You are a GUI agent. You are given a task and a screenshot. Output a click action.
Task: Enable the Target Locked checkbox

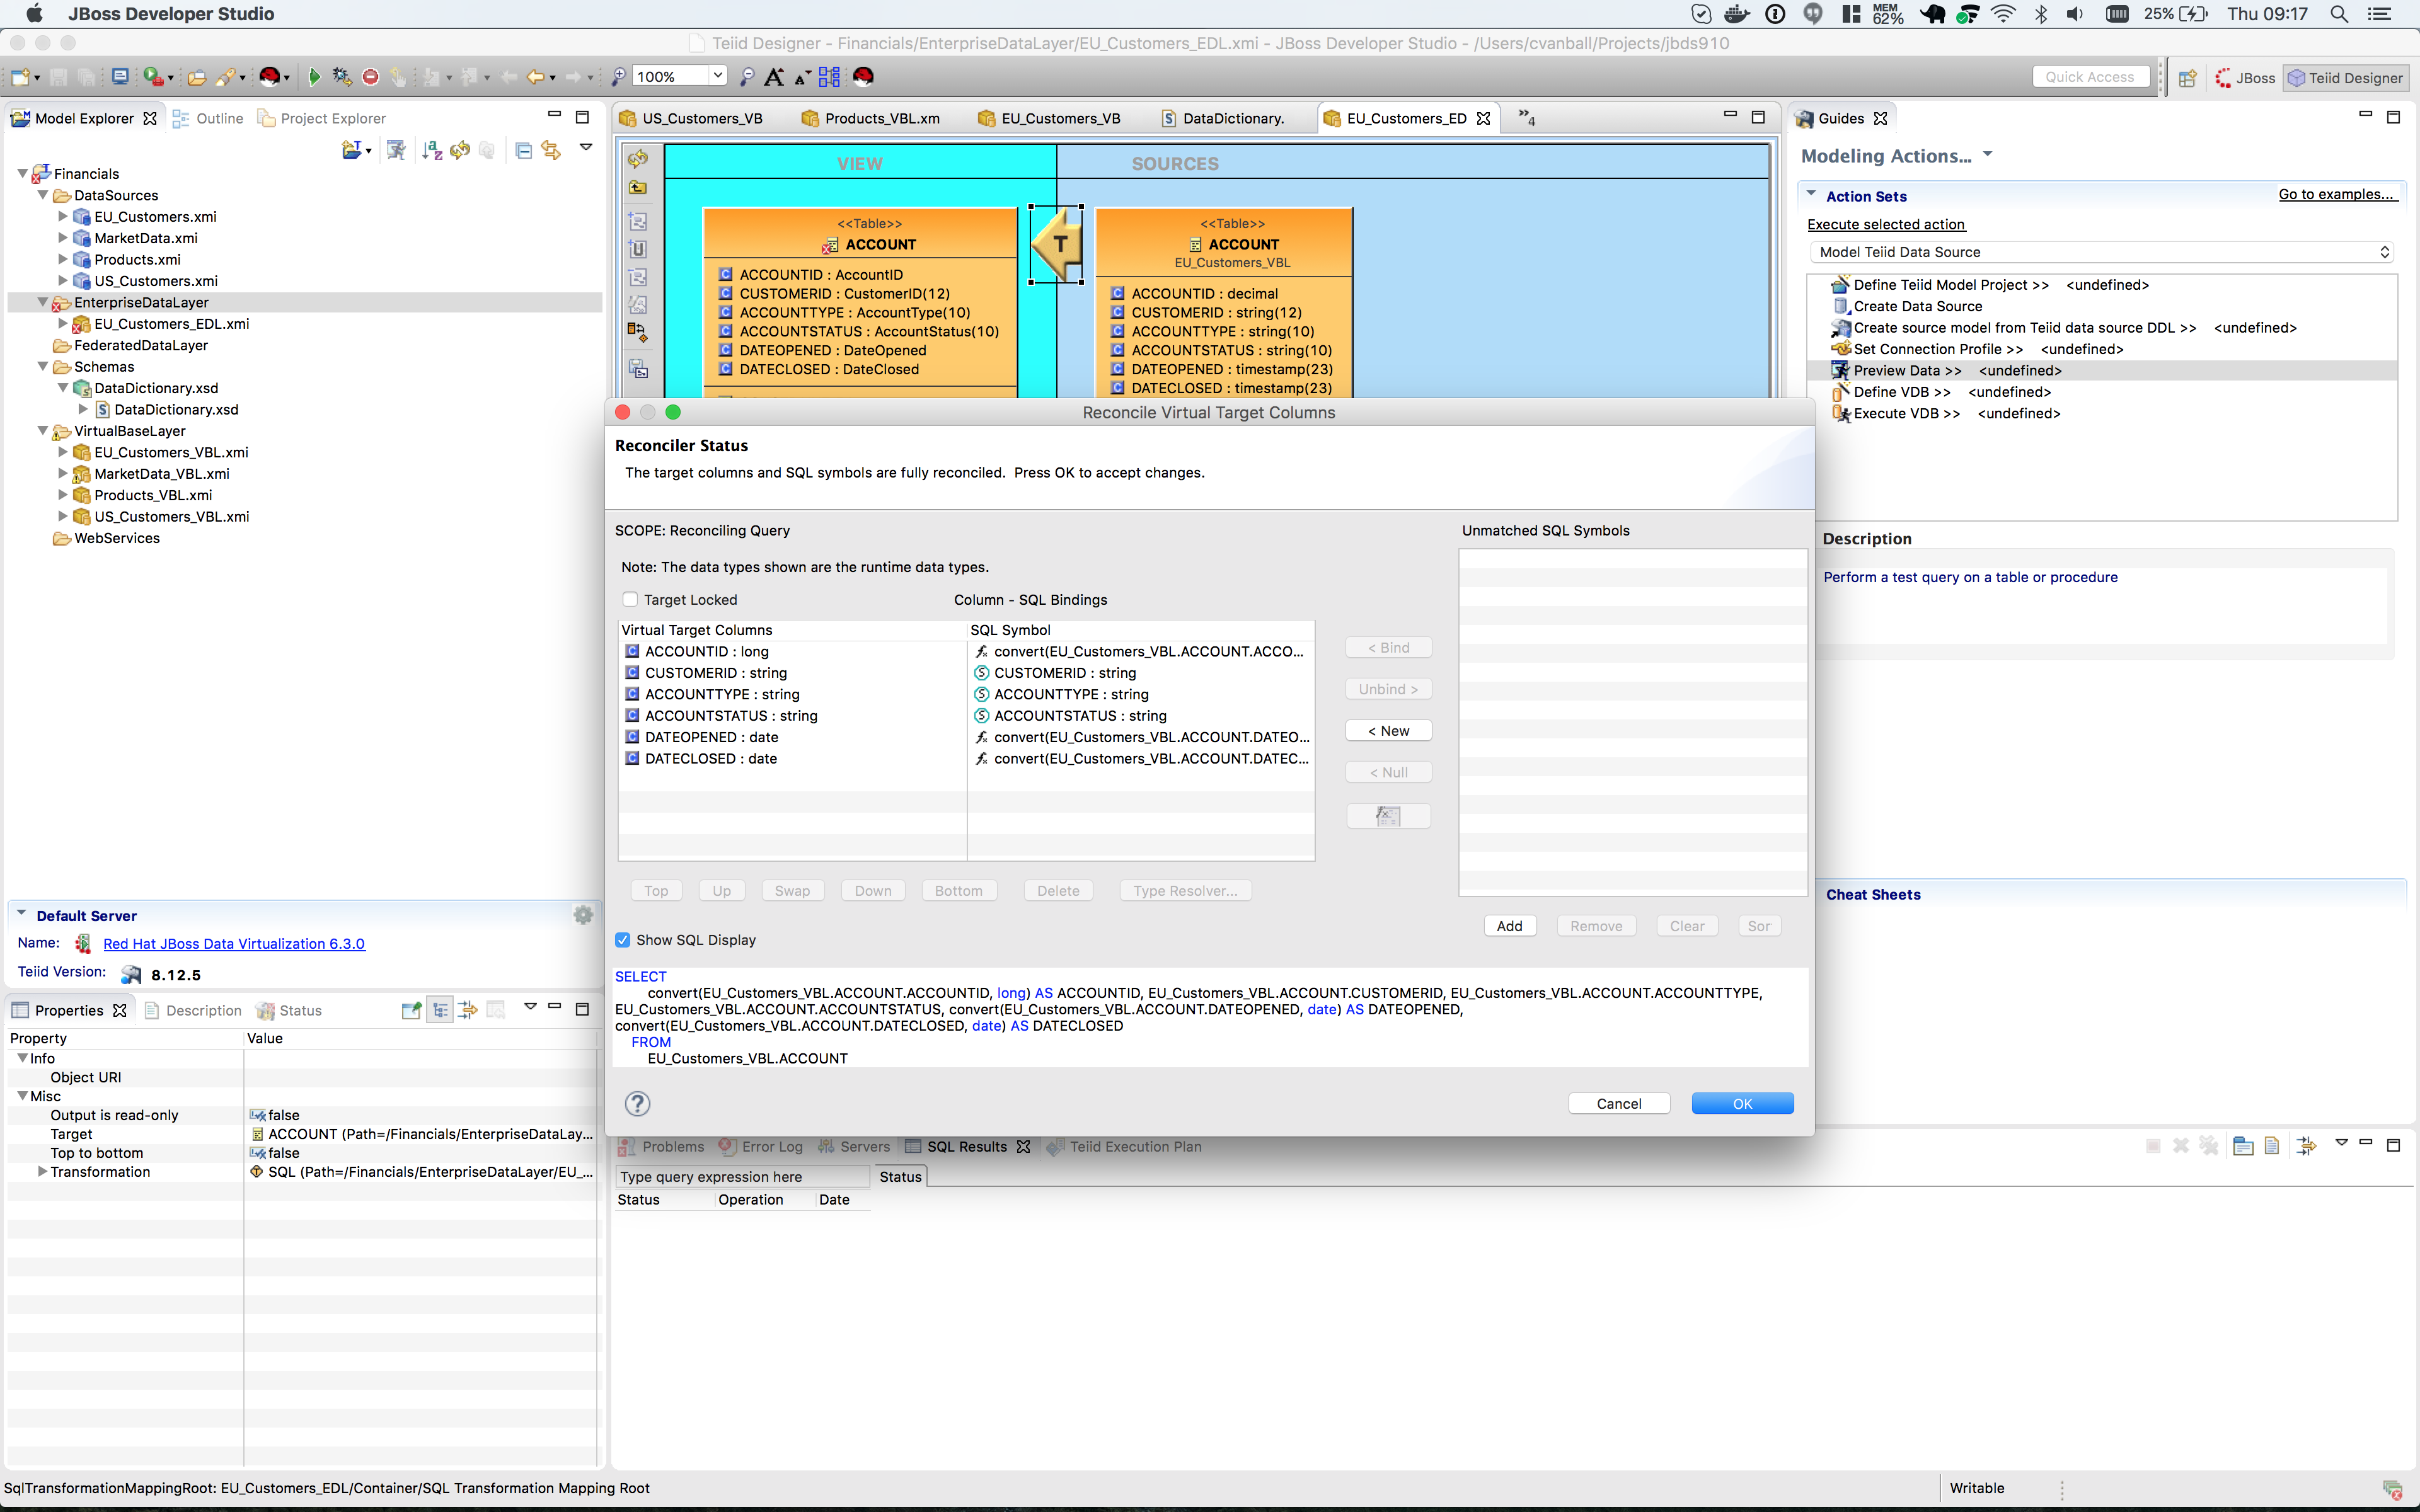point(630,600)
